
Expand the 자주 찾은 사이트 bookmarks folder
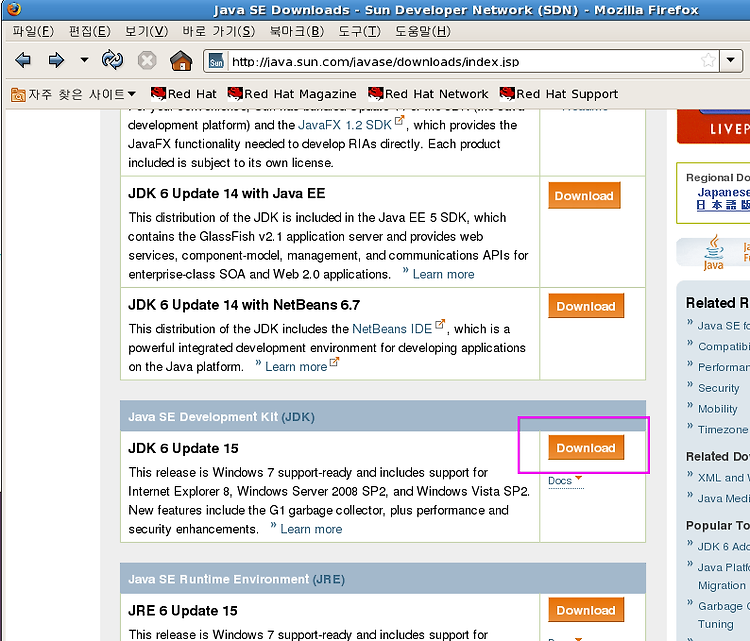point(73,94)
